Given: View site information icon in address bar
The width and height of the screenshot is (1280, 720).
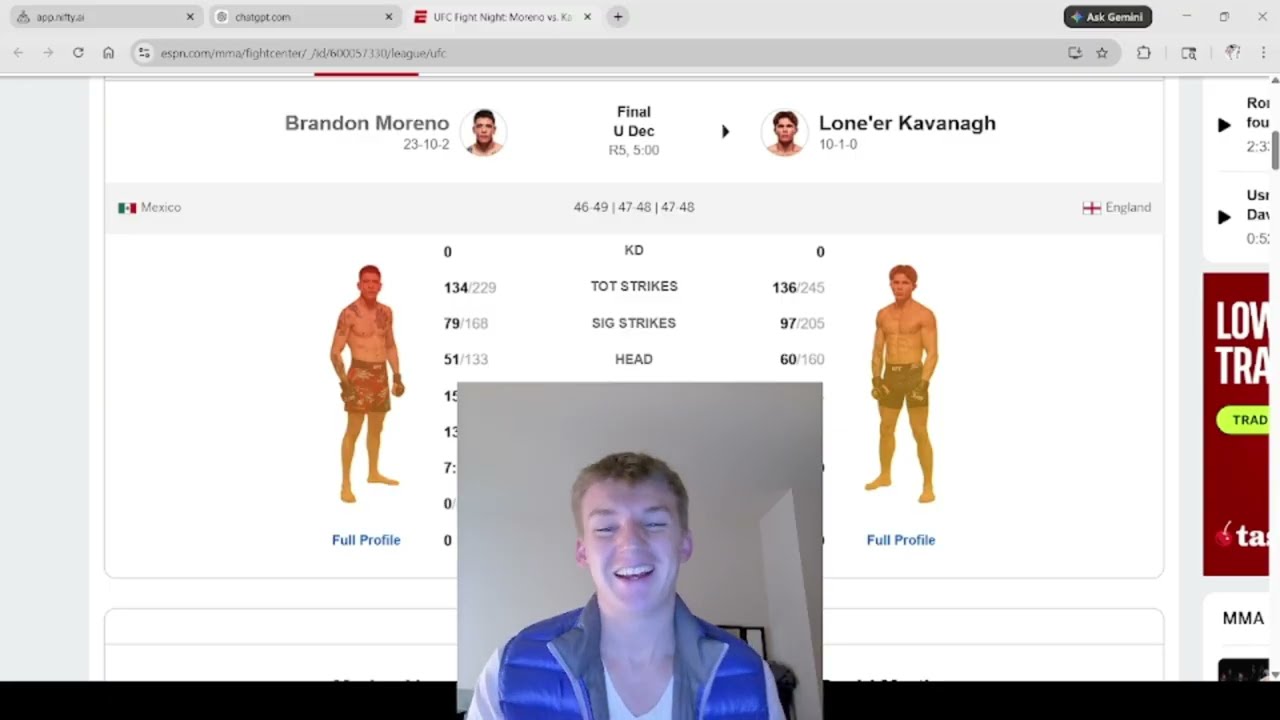Looking at the screenshot, I should click(144, 53).
